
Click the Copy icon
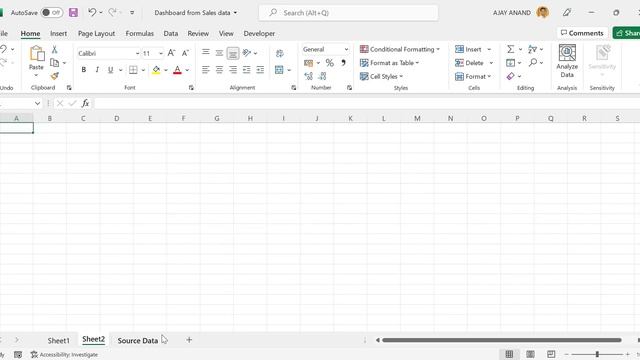pyautogui.click(x=54, y=63)
